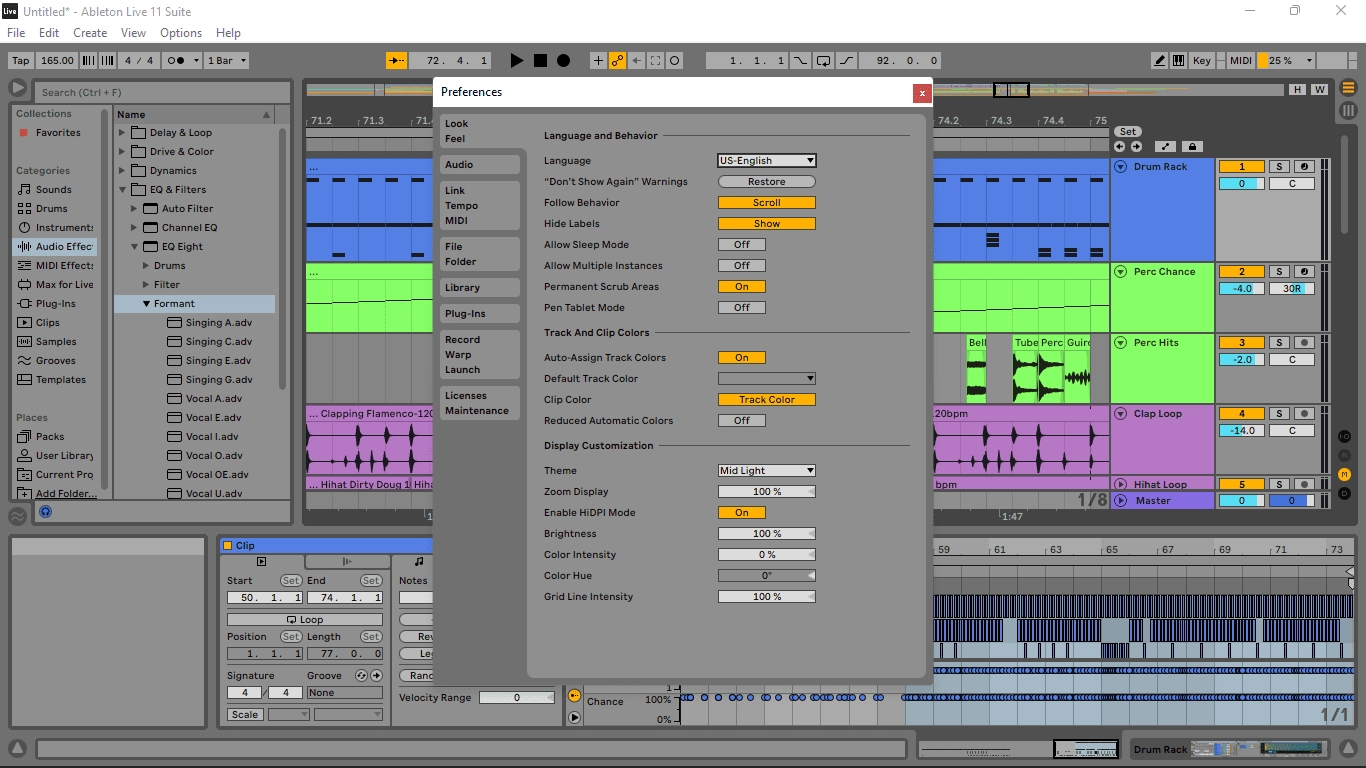Open the Plug-Ins preferences tab

click(480, 313)
